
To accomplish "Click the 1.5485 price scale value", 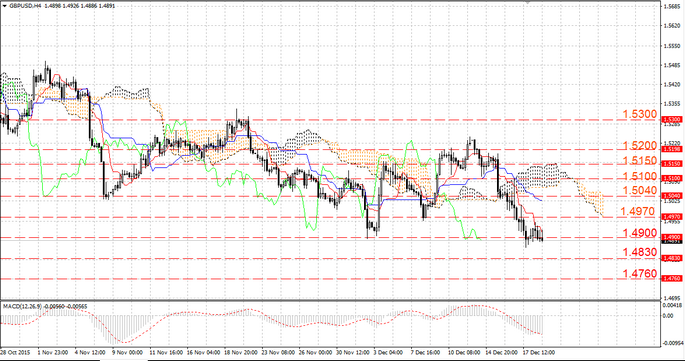I will 673,65.
